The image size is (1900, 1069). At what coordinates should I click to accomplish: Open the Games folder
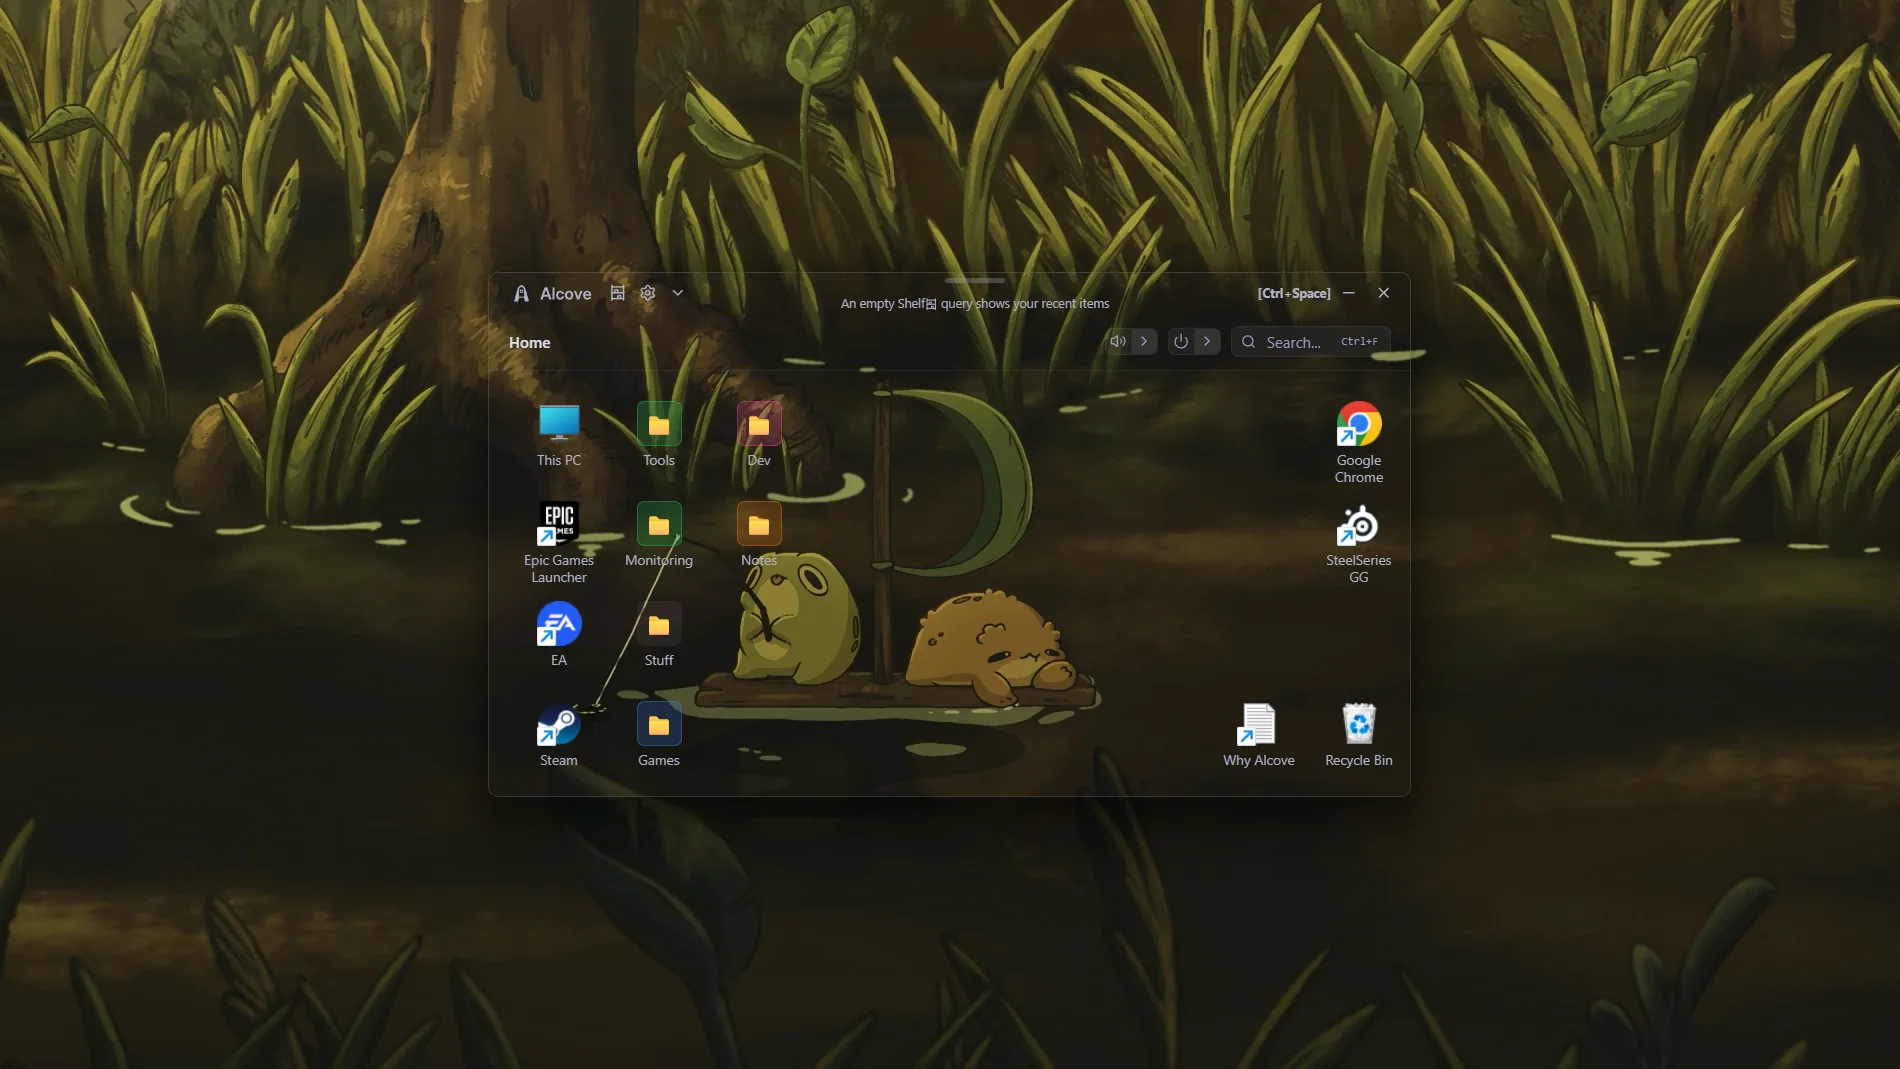[x=659, y=734]
